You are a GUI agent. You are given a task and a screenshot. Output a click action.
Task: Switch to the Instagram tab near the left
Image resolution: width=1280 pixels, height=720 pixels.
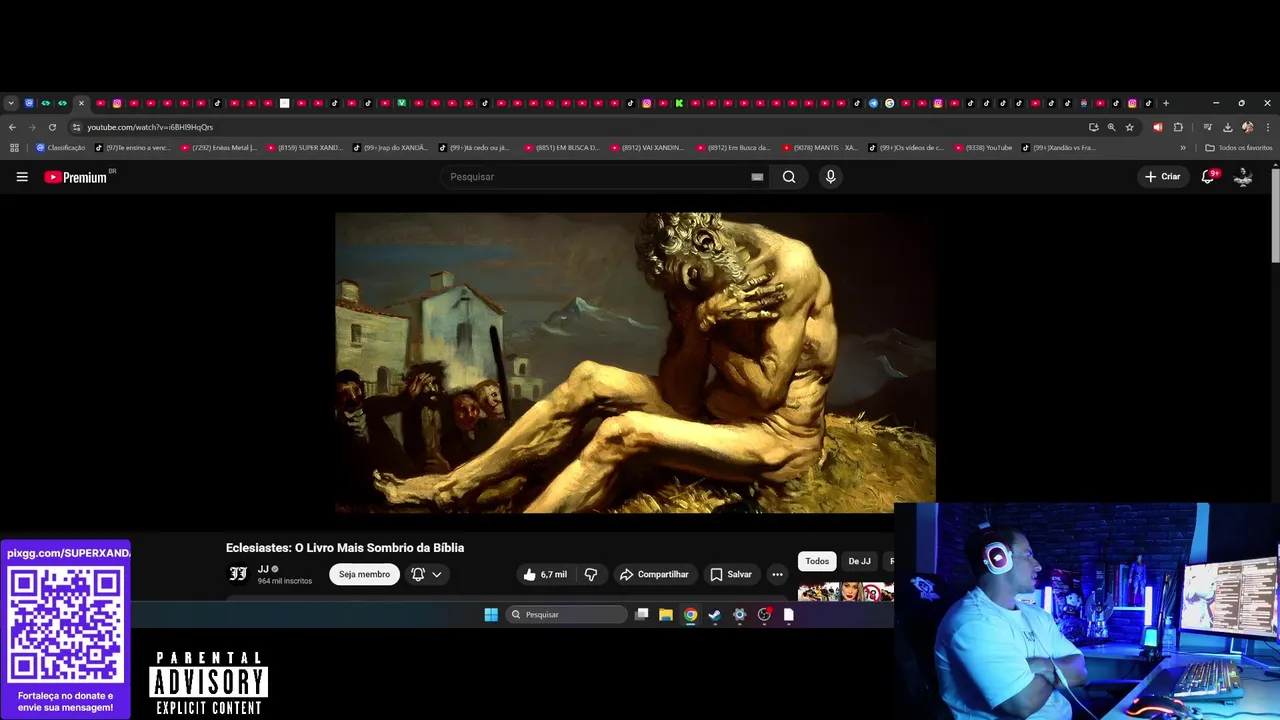coord(117,103)
